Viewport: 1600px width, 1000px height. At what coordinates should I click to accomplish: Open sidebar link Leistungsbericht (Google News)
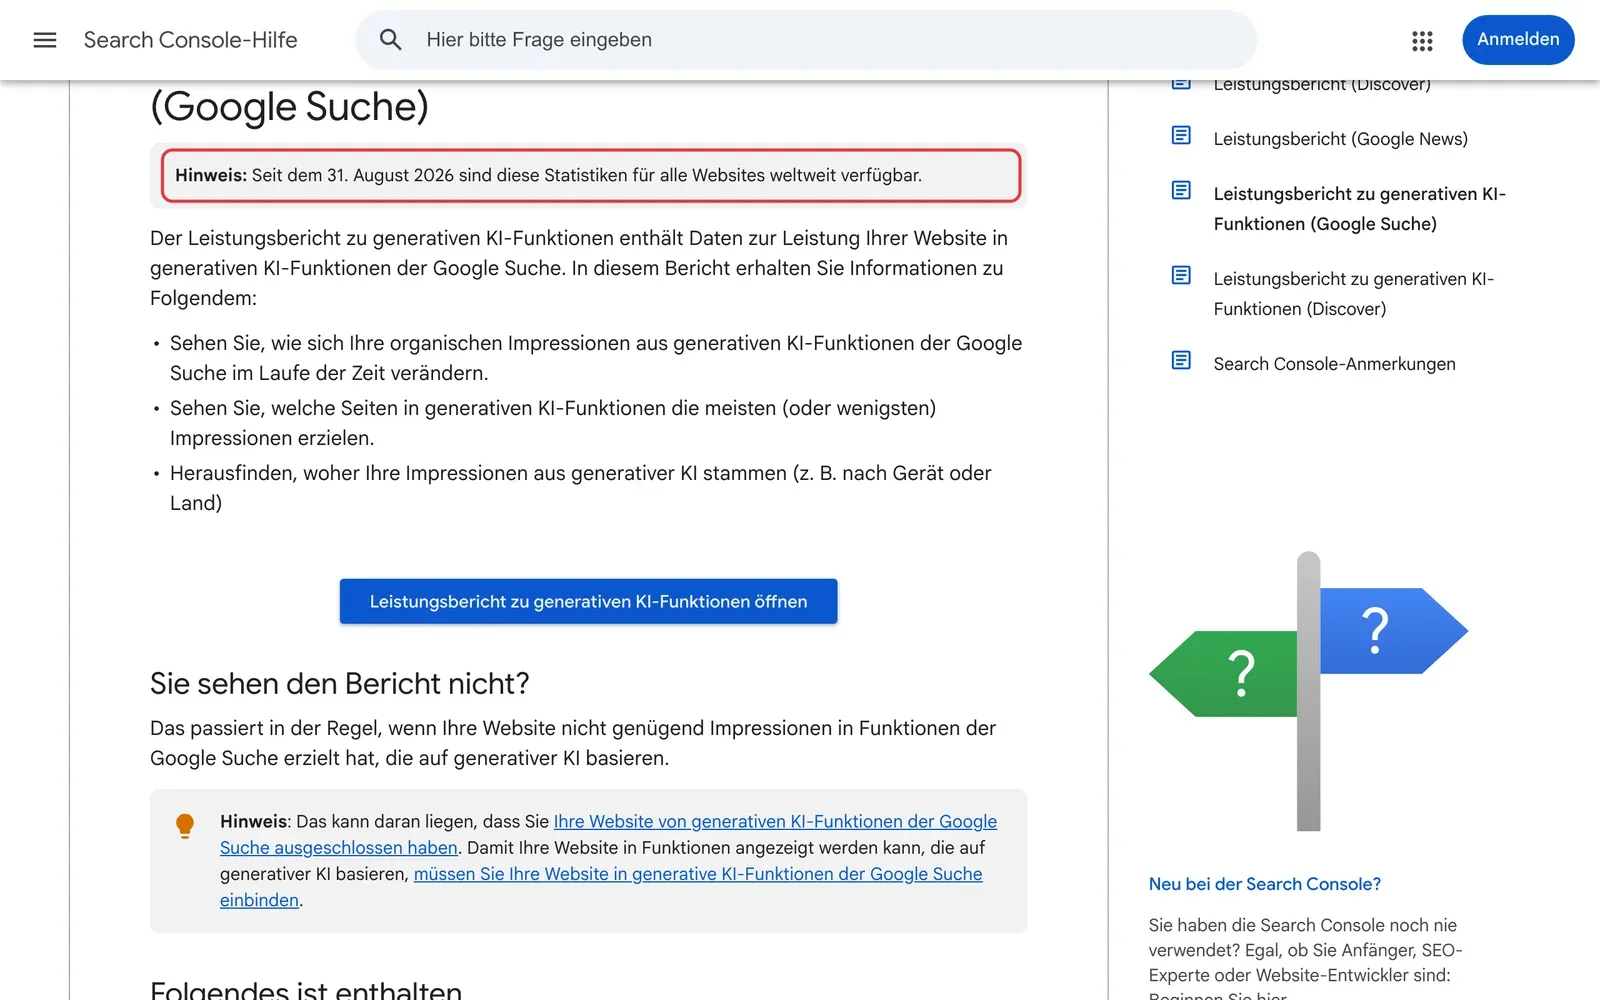coord(1340,139)
